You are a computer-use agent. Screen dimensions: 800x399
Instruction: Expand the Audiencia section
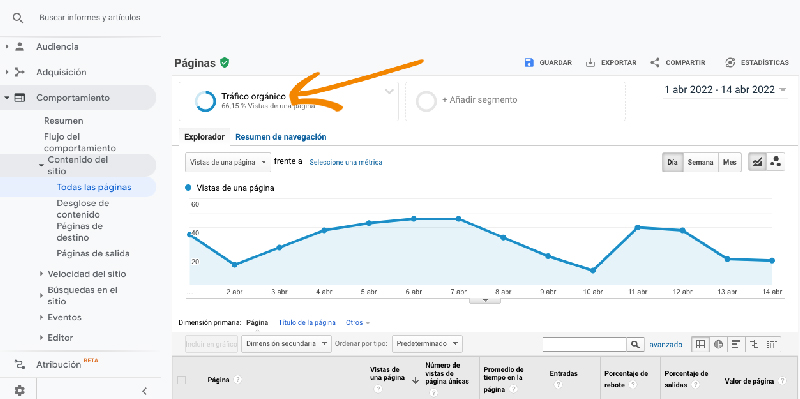click(x=7, y=46)
